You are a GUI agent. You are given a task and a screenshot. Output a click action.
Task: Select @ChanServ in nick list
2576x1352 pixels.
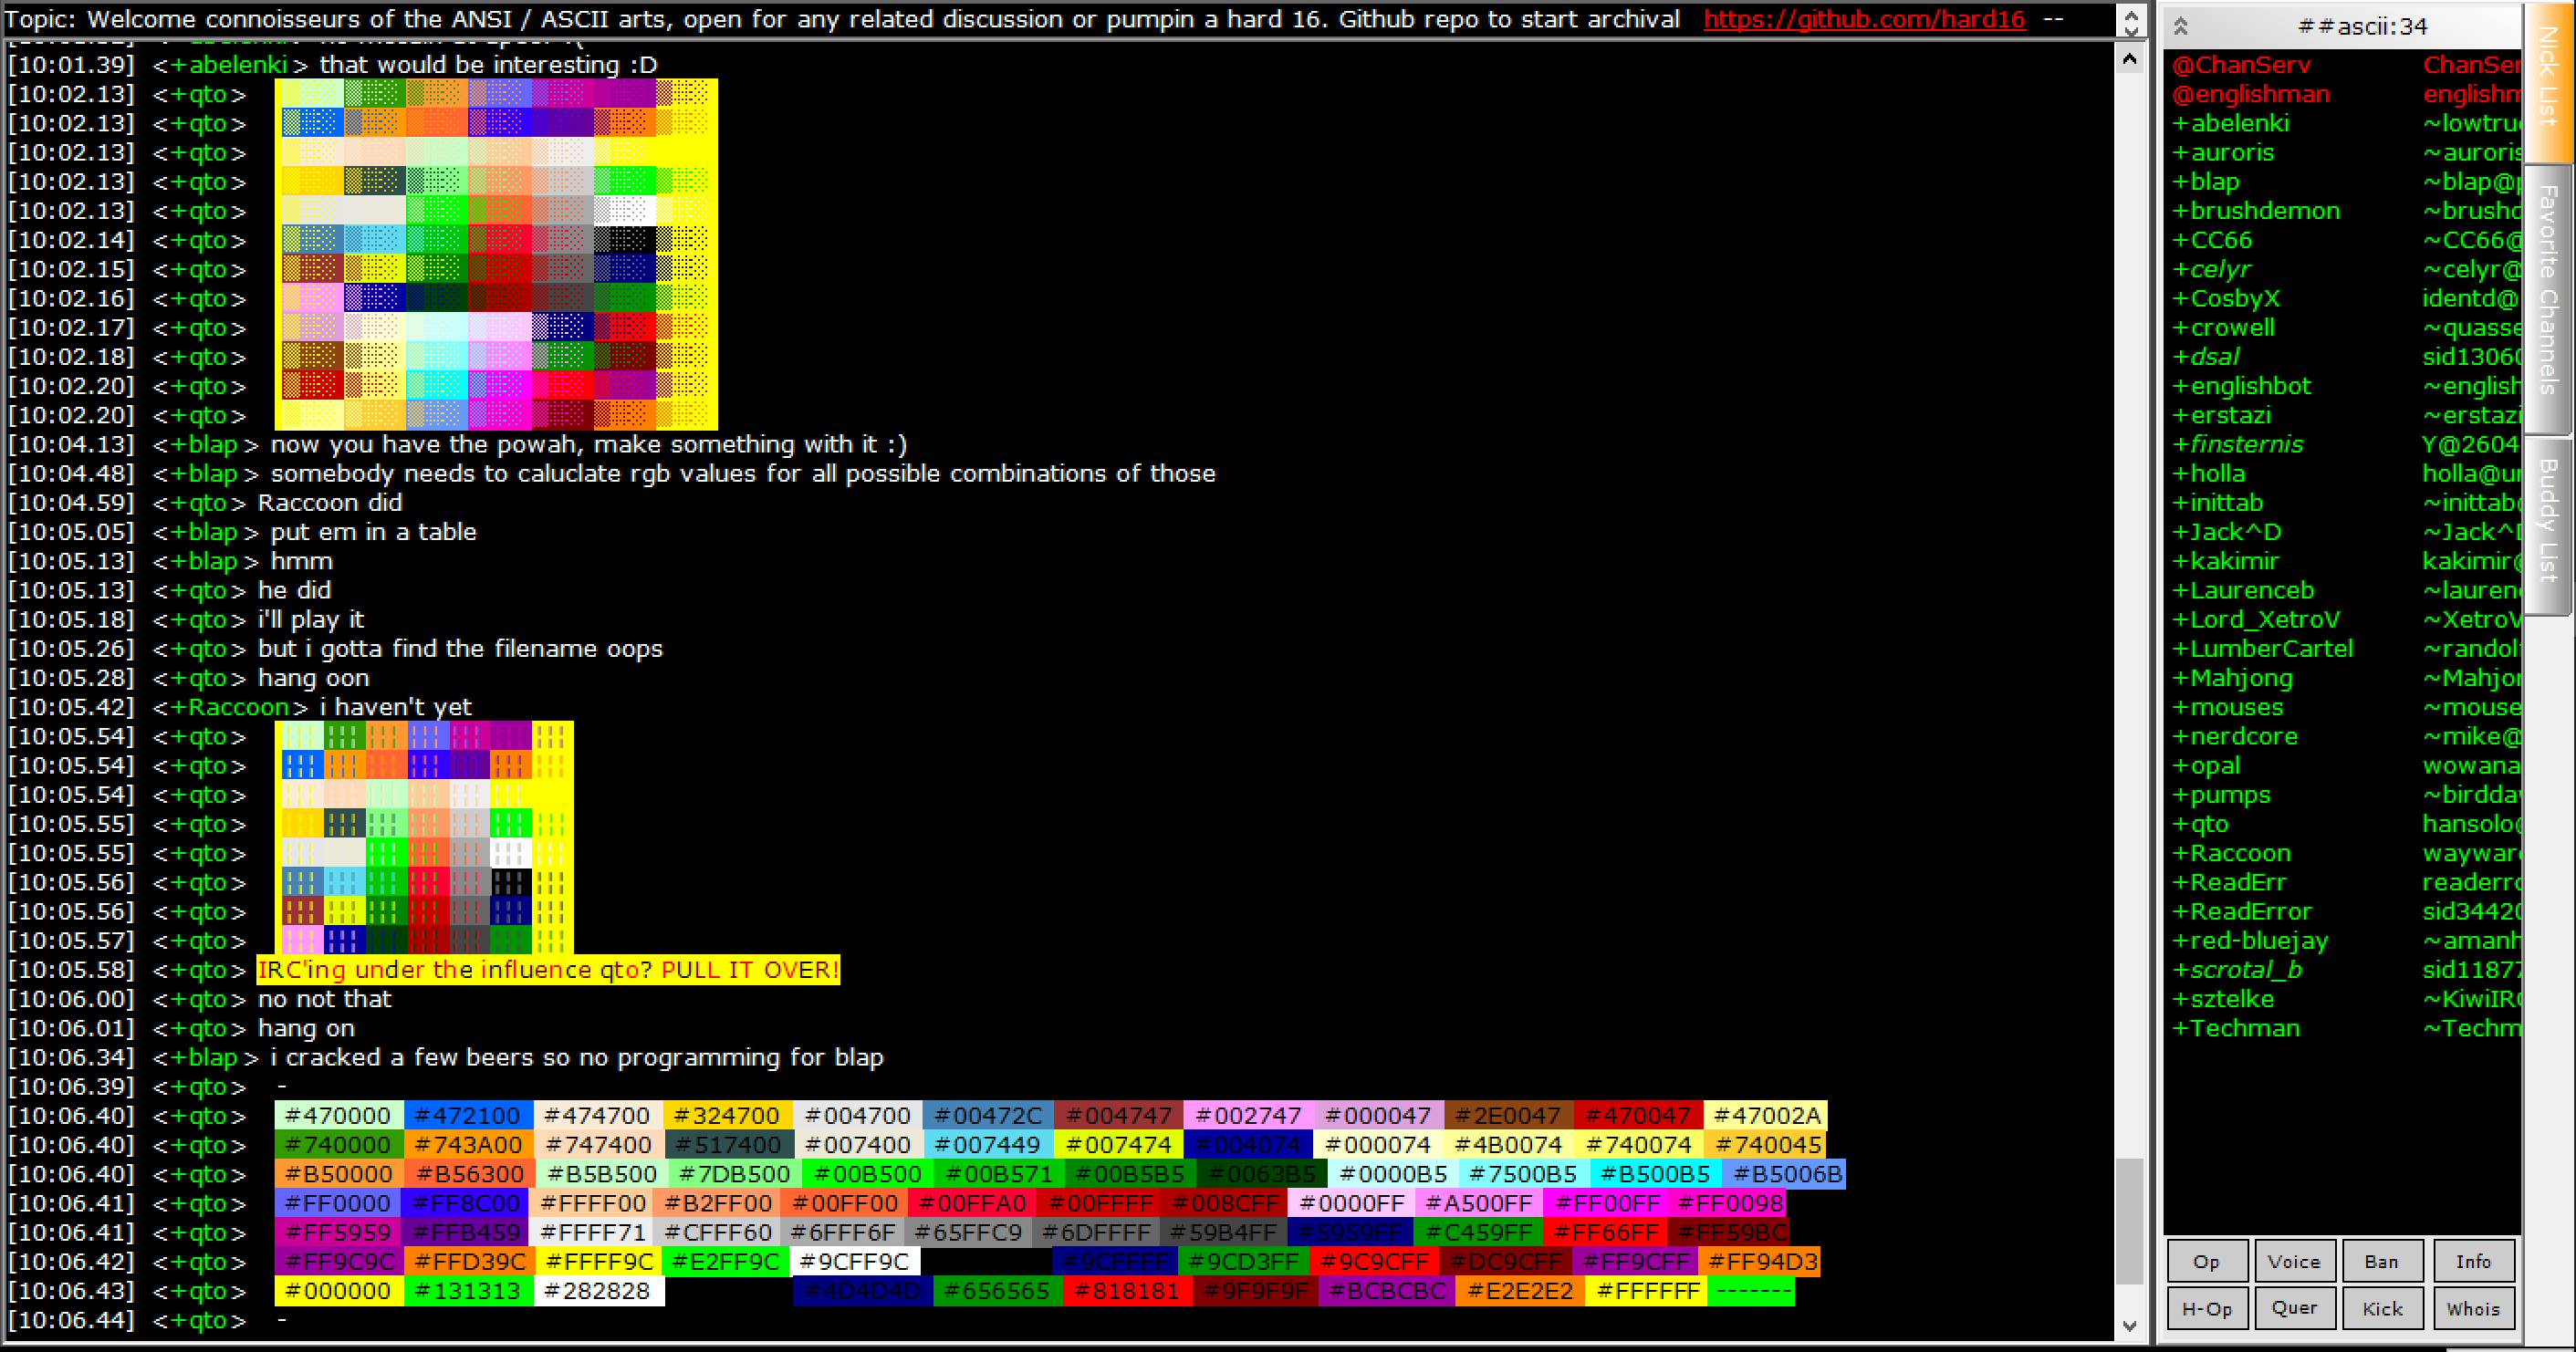[x=2241, y=65]
